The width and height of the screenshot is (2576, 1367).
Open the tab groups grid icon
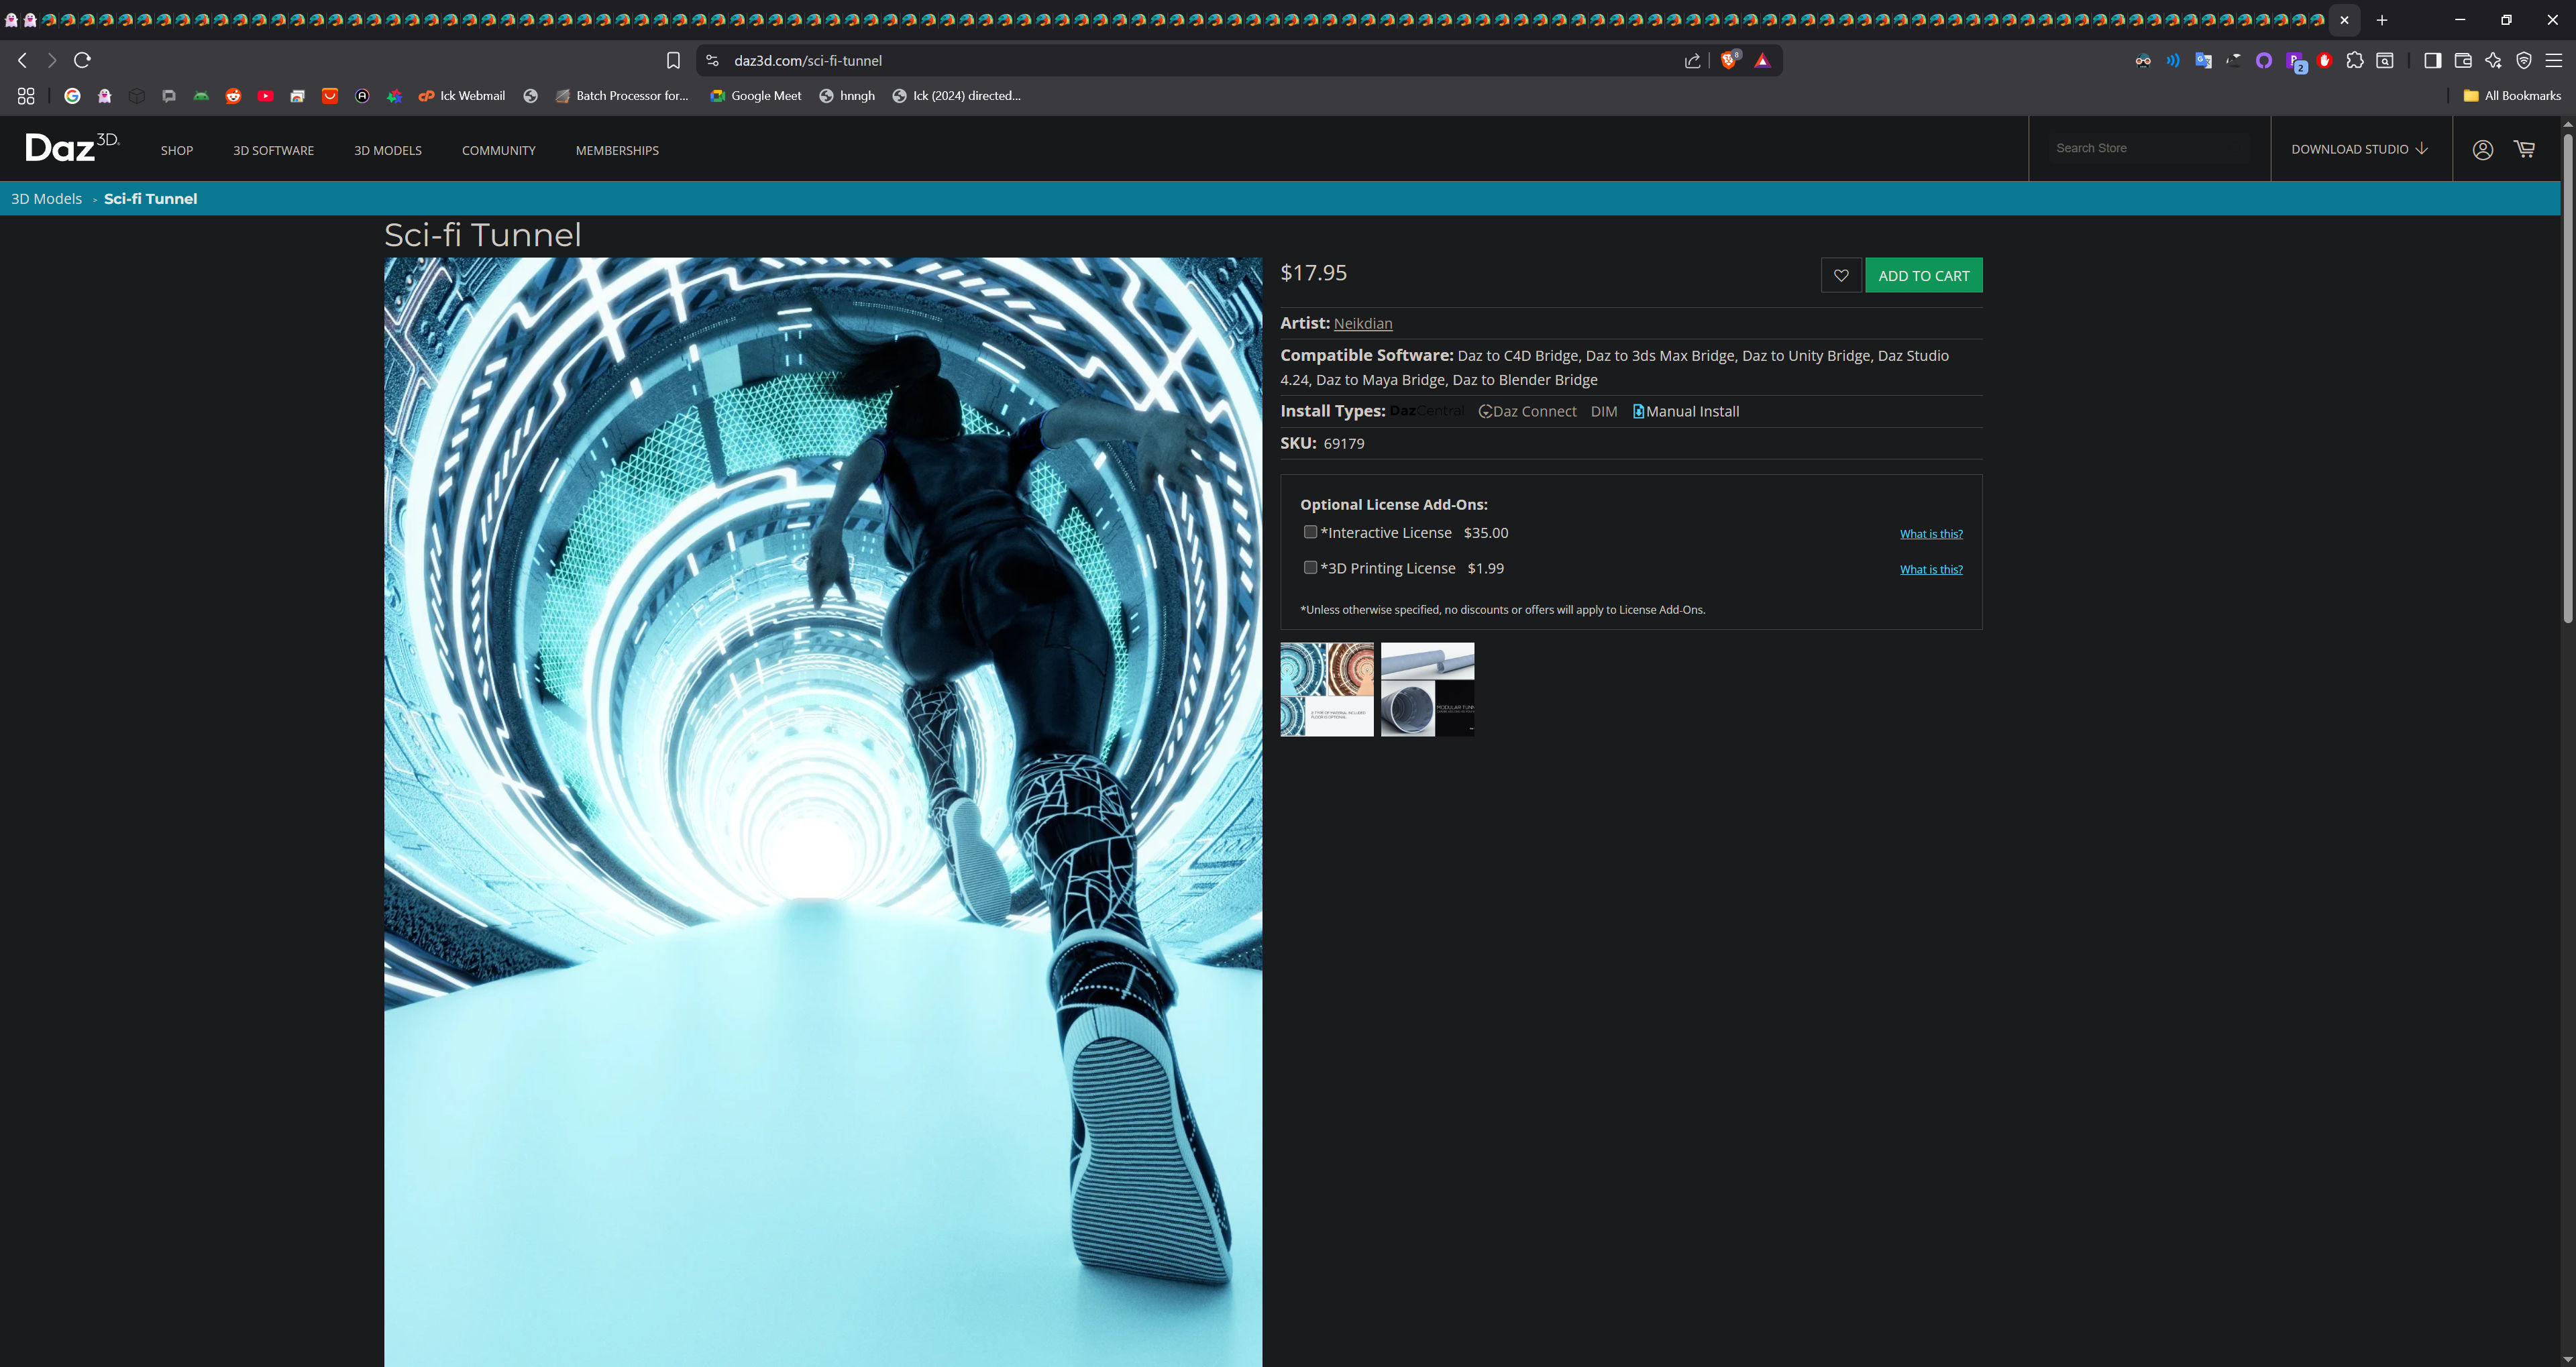click(x=26, y=96)
